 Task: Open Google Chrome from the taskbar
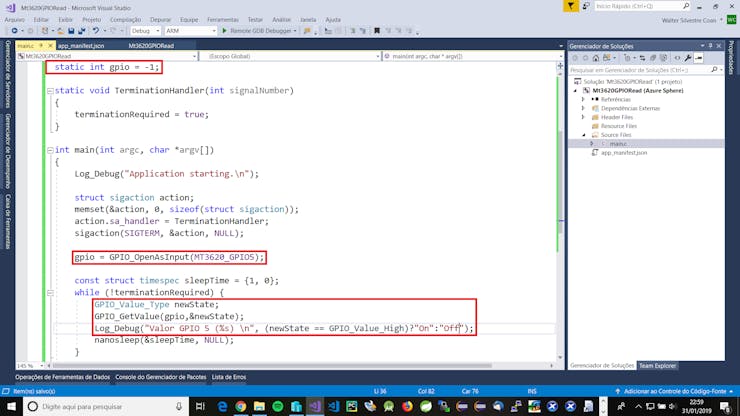(x=241, y=407)
